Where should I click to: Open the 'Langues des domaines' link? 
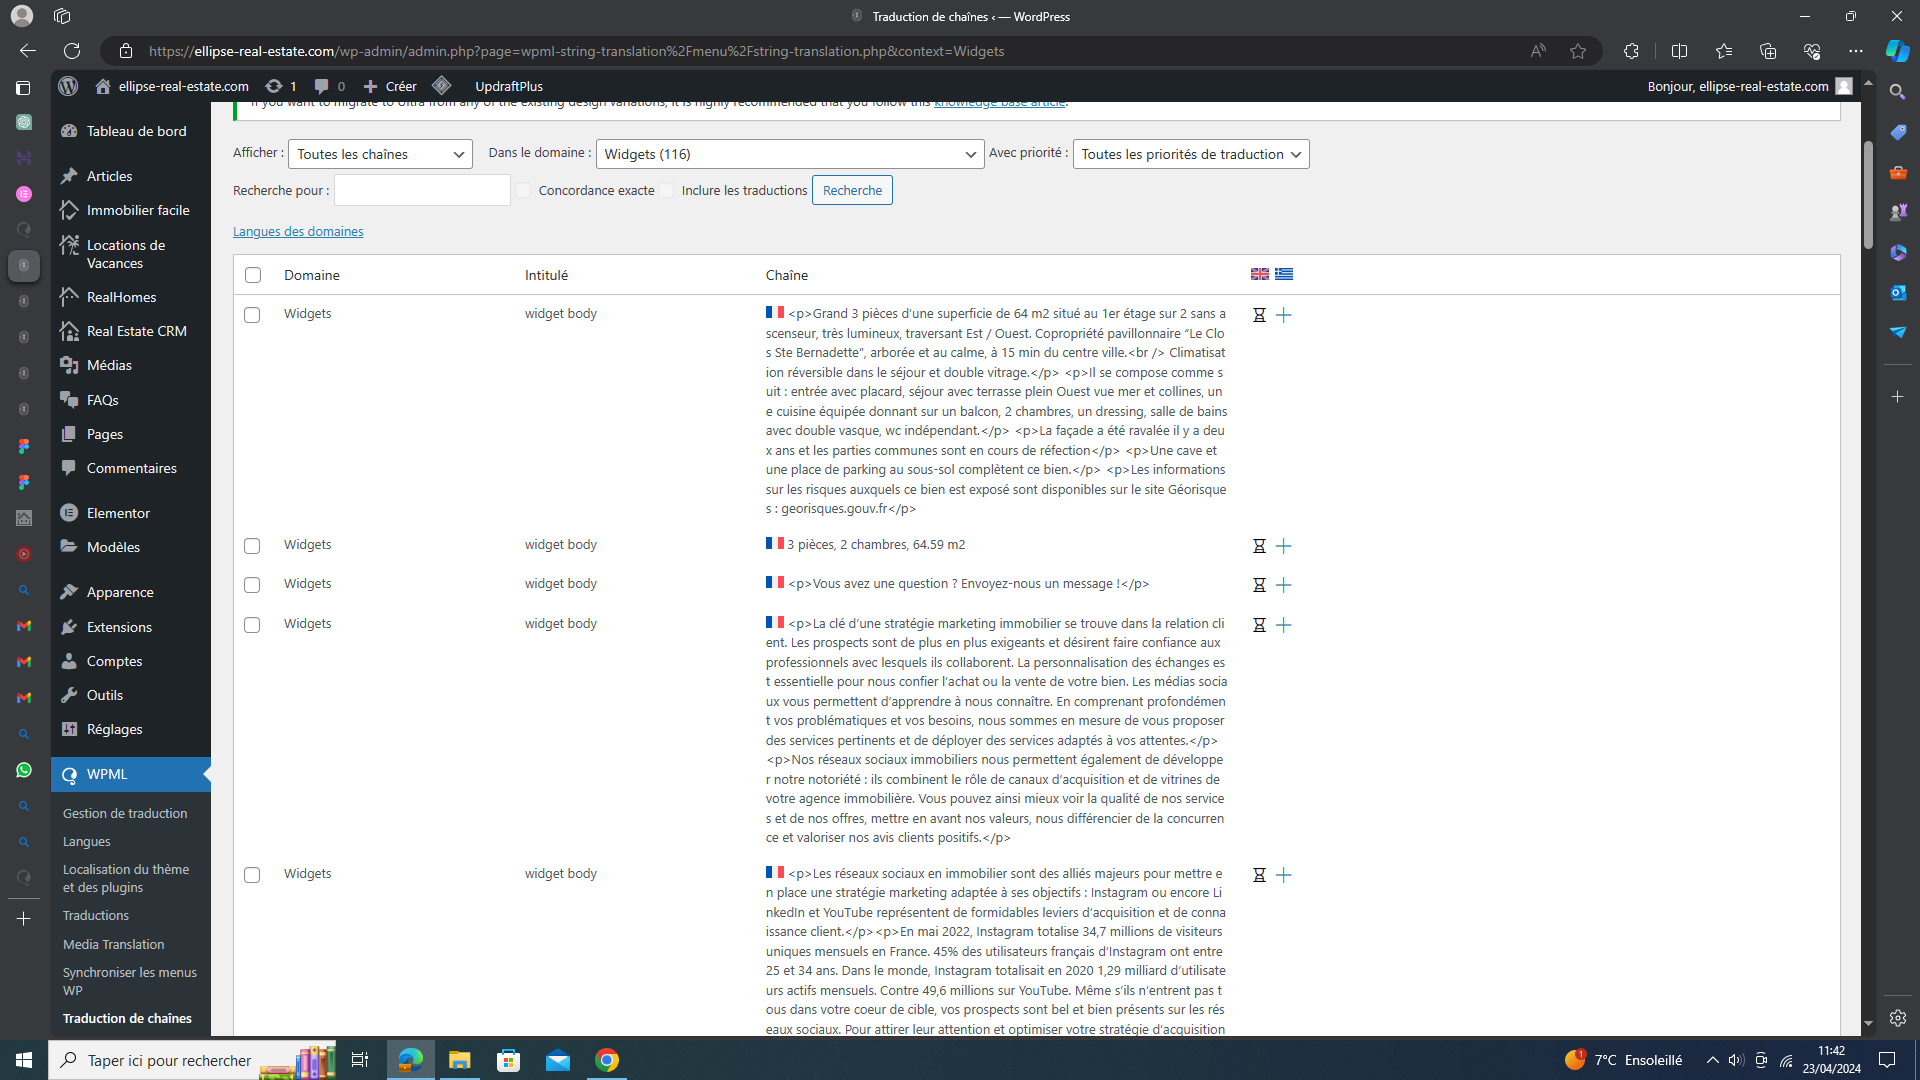tap(298, 231)
